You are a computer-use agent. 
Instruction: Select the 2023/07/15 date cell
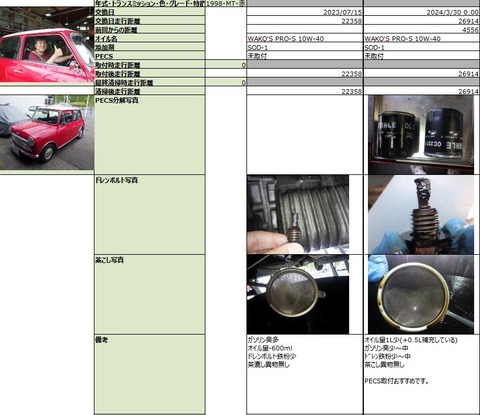(x=305, y=12)
